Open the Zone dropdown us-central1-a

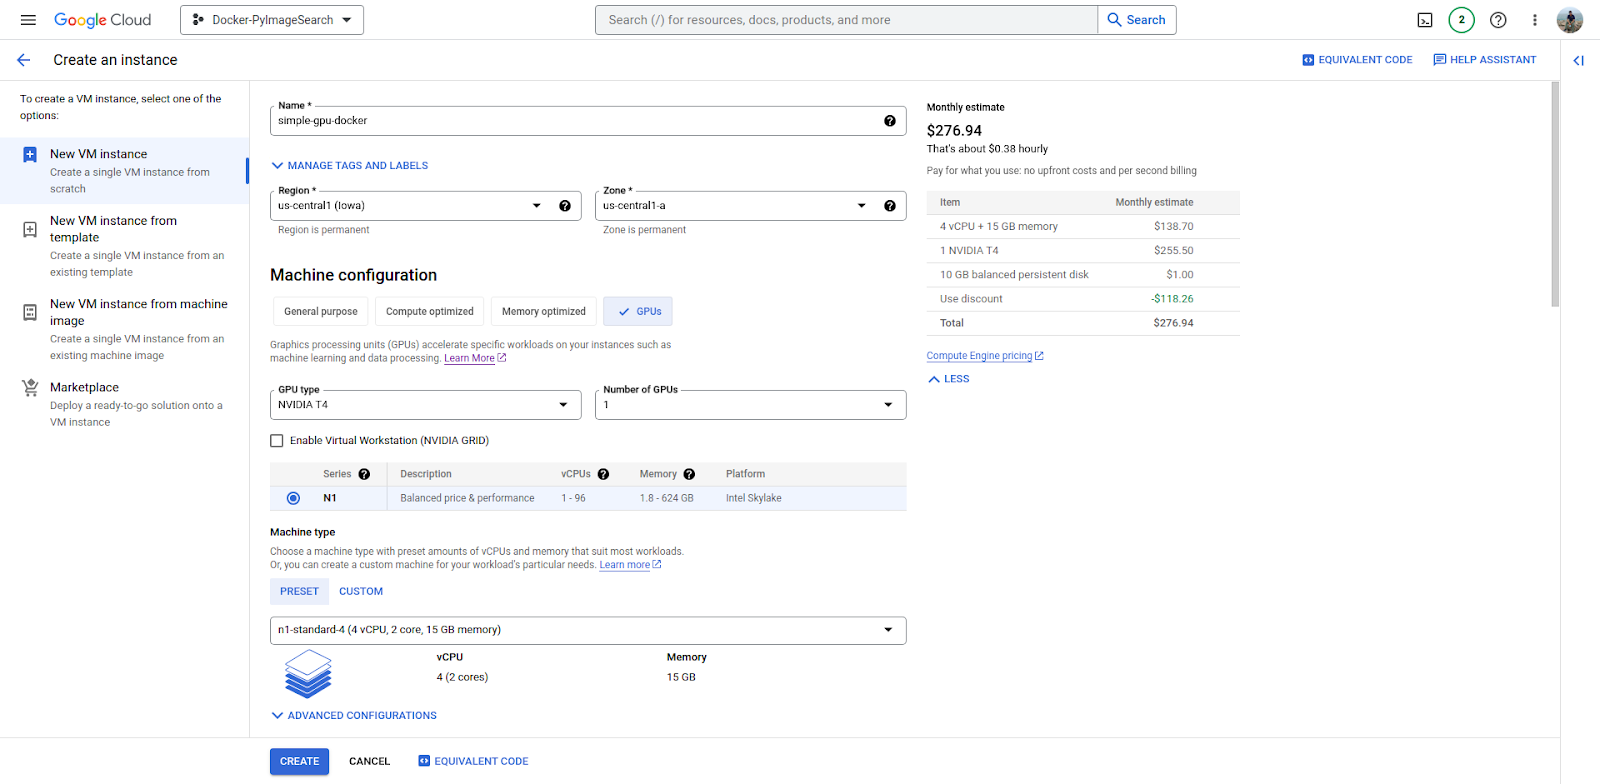point(750,206)
